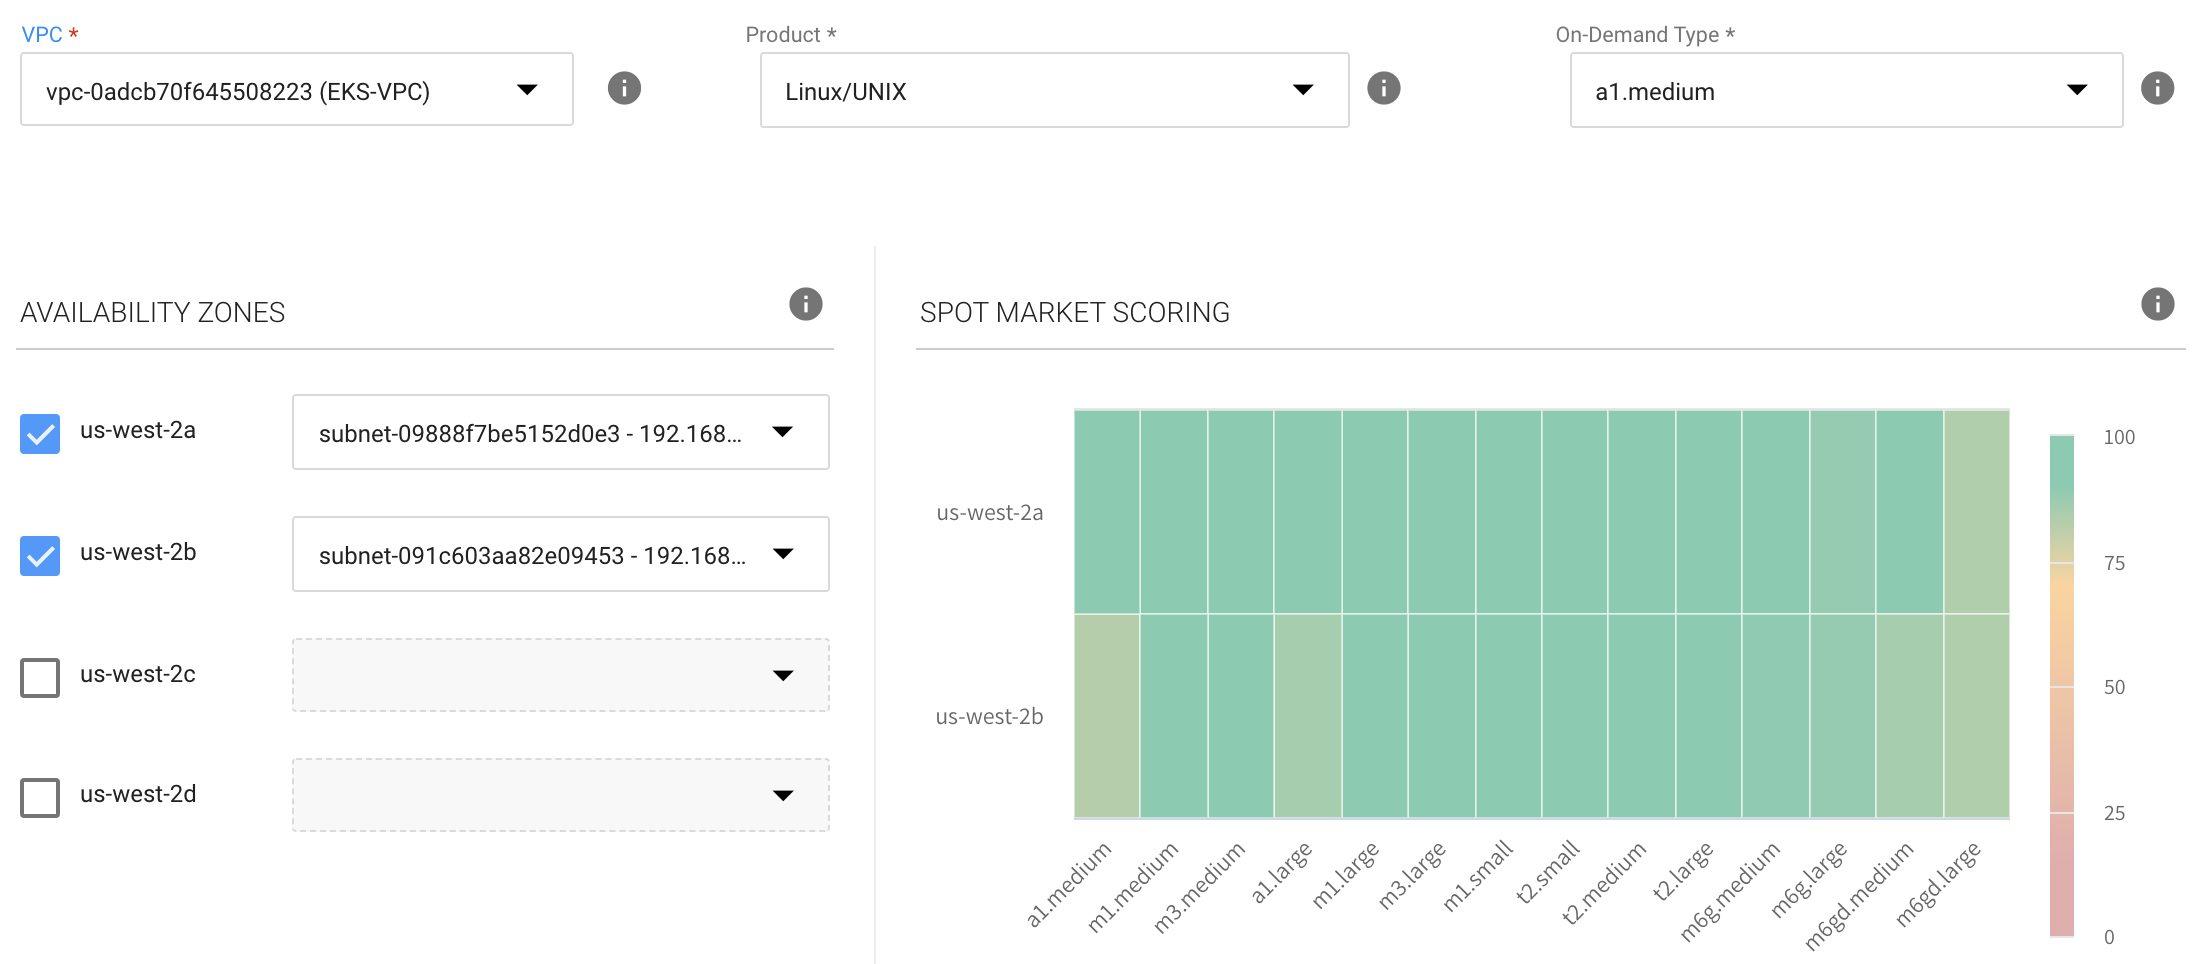The height and width of the screenshot is (964, 2196).
Task: Expand the Product Linux/UNIX dropdown
Action: click(x=1054, y=90)
